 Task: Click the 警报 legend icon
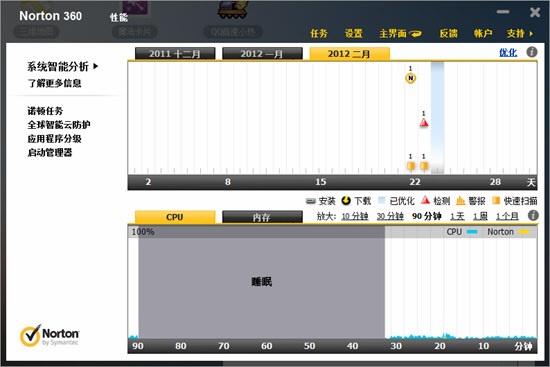pos(461,201)
